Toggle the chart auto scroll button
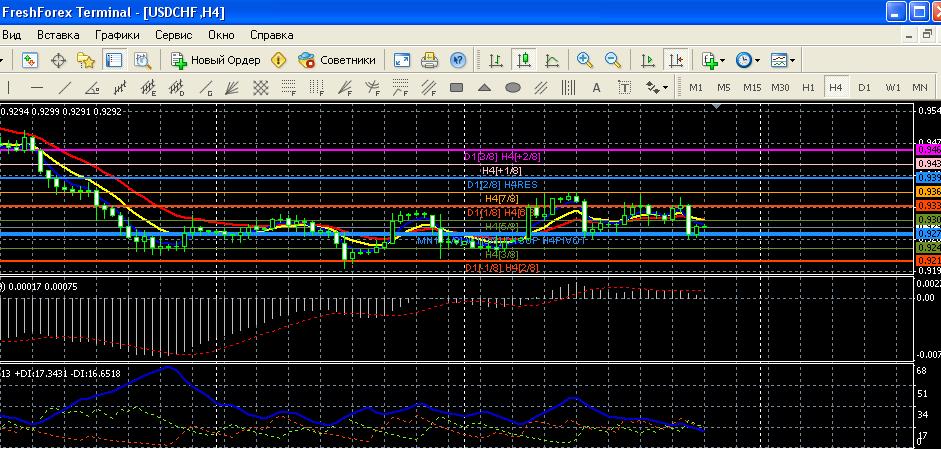 [x=648, y=61]
